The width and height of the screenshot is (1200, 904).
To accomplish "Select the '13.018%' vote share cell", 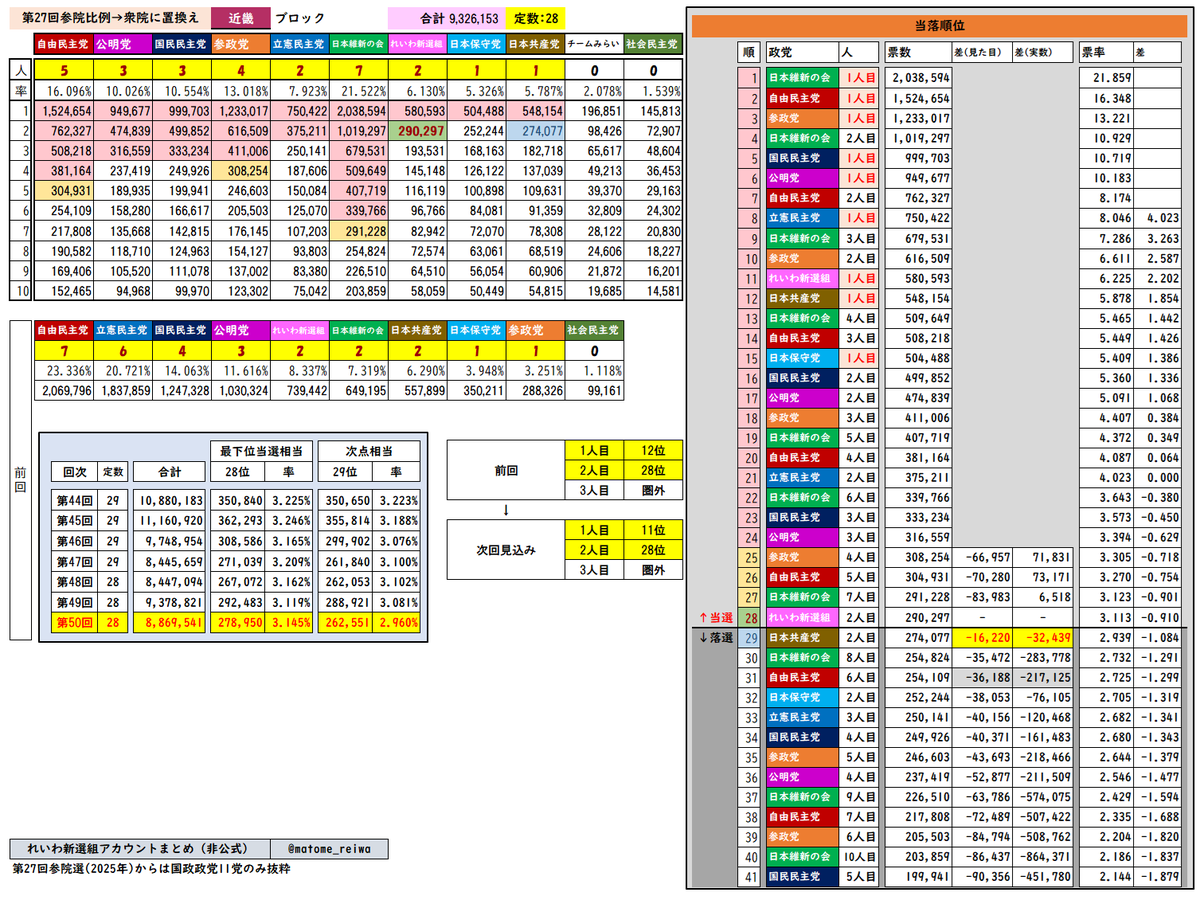I will (241, 93).
